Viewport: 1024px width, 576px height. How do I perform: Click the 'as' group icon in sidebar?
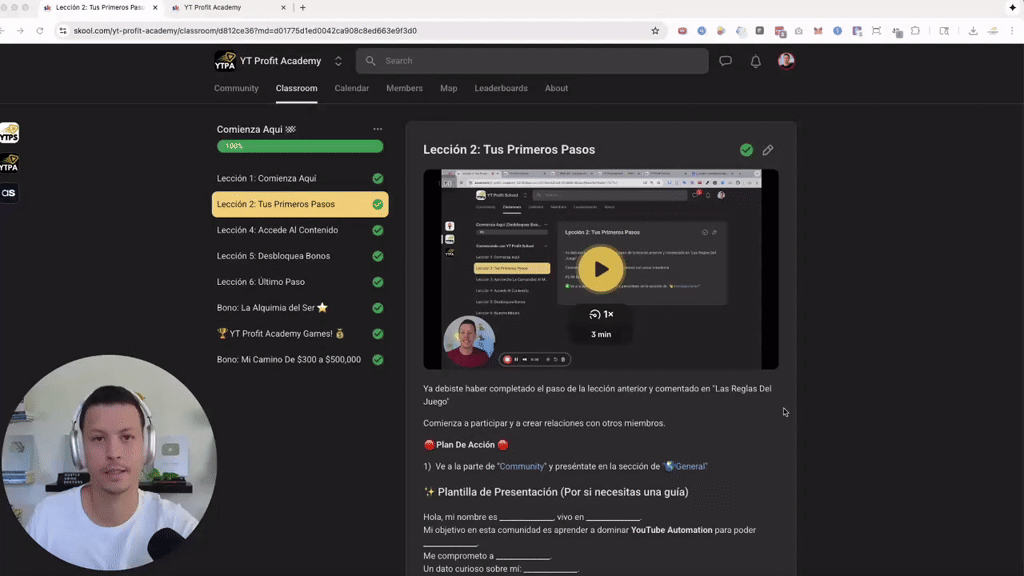pos(9,193)
